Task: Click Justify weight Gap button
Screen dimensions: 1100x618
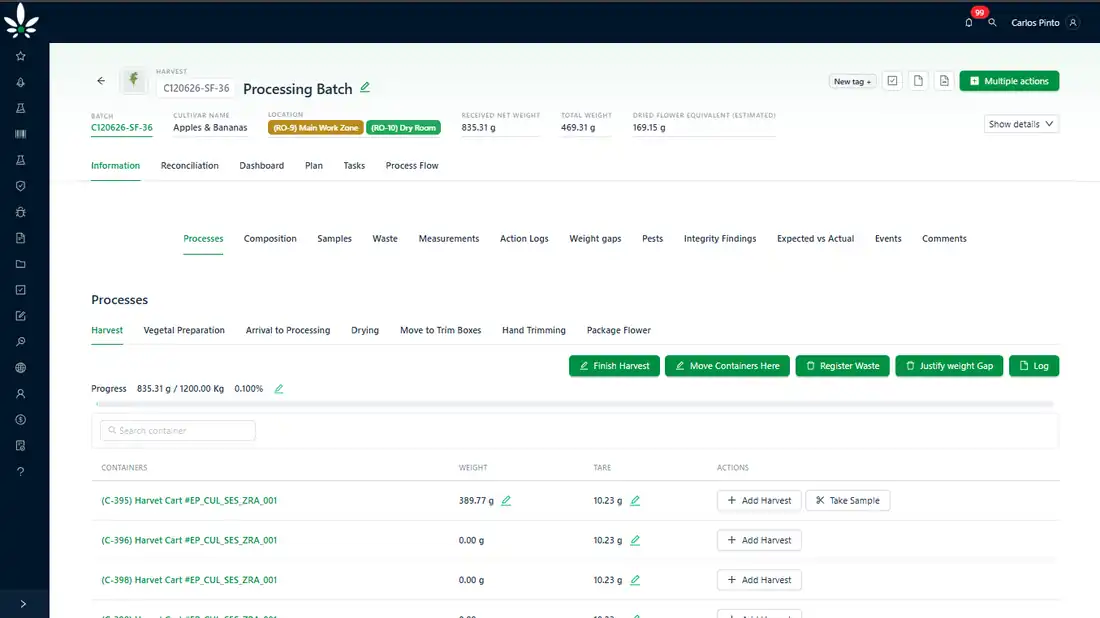Action: 949,366
